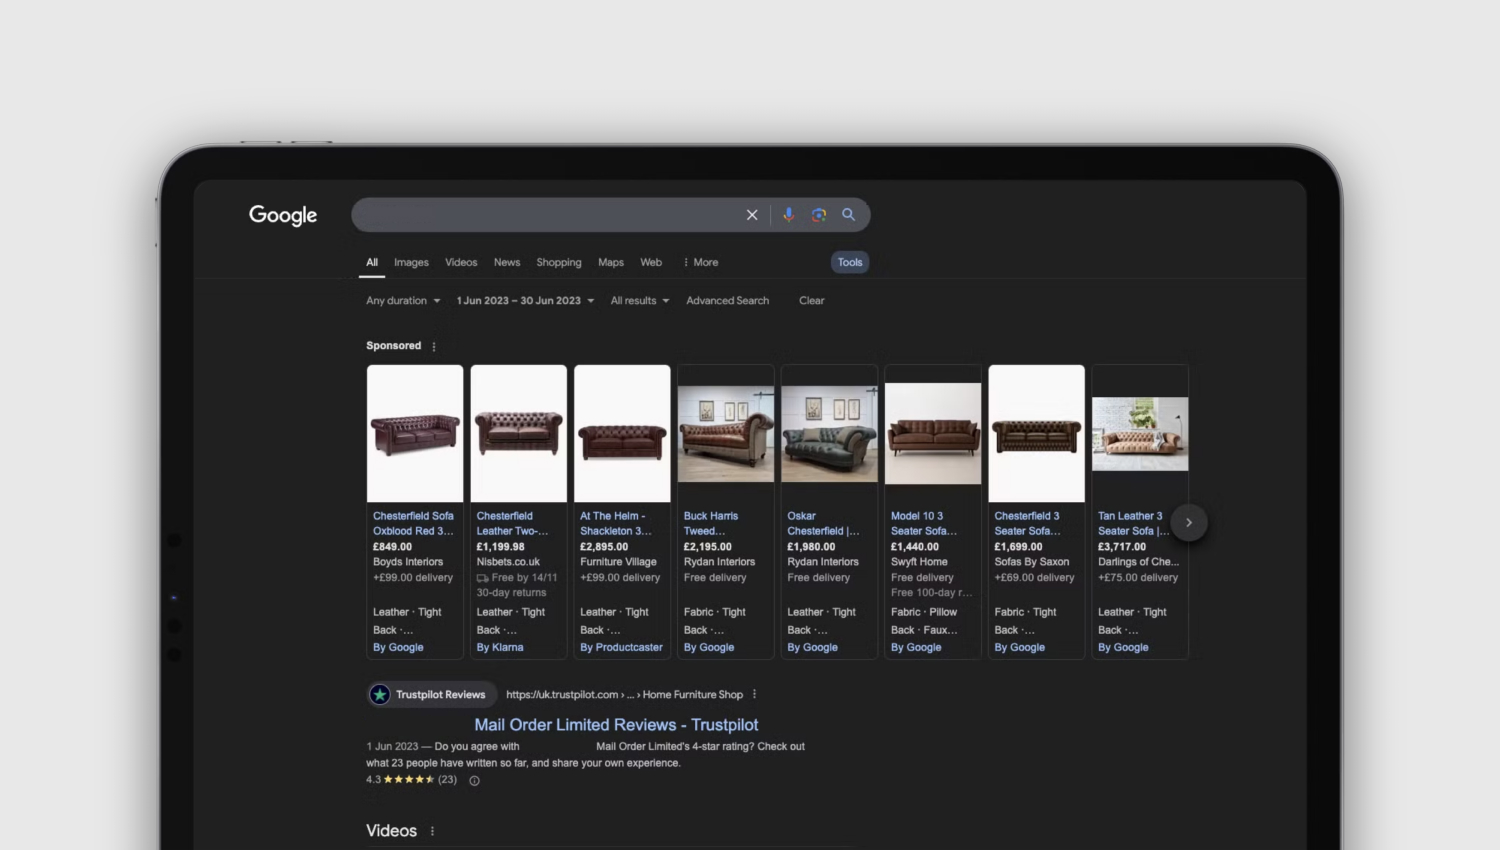
Task: Click the Google logo
Action: [x=283, y=215]
